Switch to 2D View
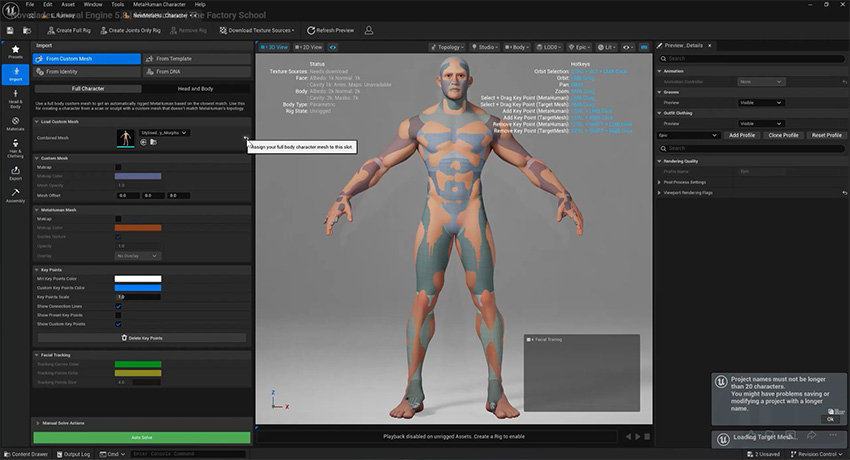Image resolution: width=850 pixels, height=460 pixels. tap(309, 47)
